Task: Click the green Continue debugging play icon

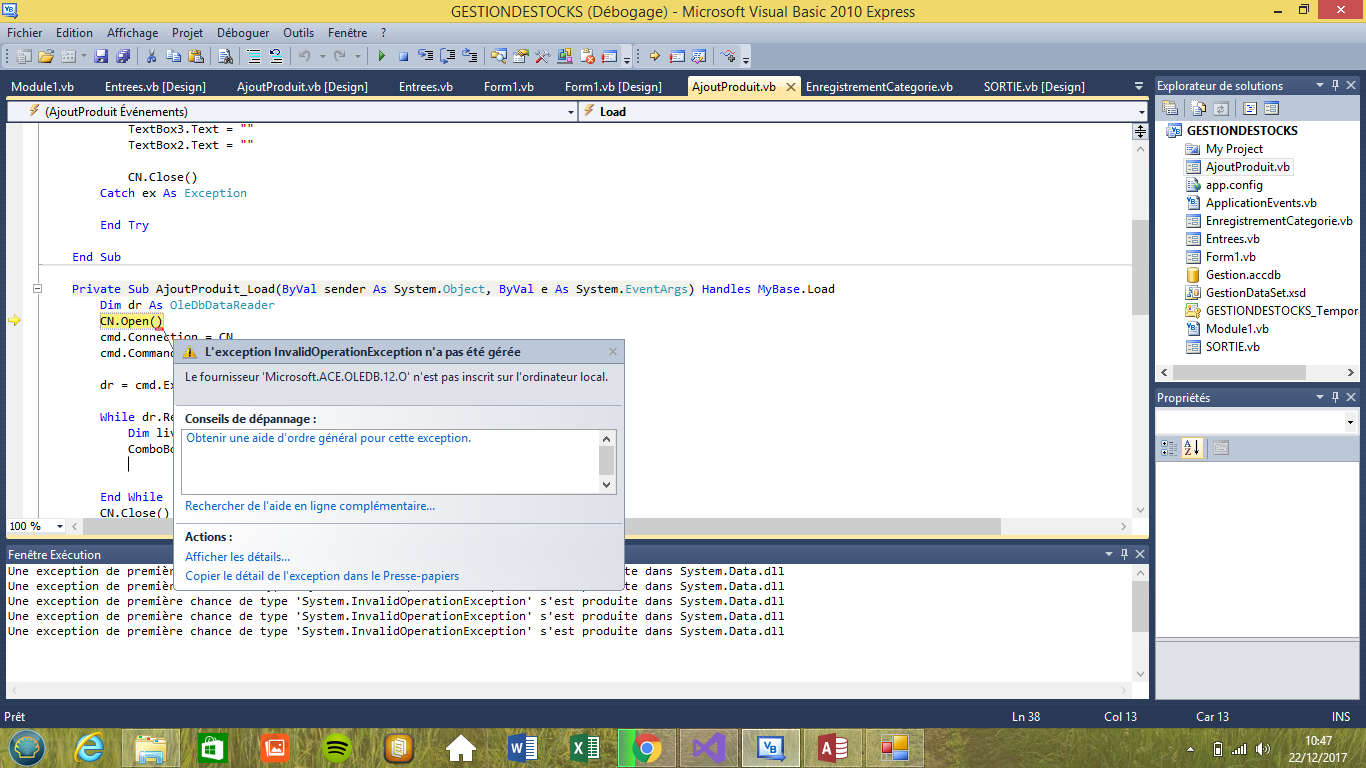Action: pos(381,56)
